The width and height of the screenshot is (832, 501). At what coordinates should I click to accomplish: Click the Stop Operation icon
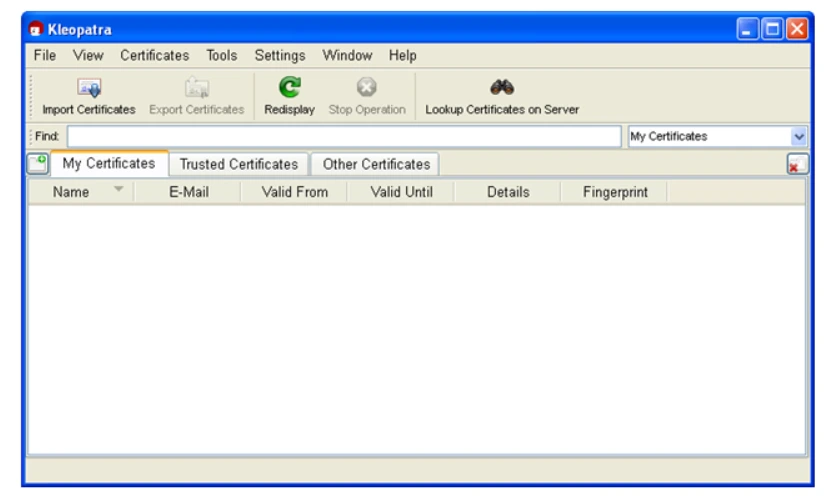click(x=367, y=87)
